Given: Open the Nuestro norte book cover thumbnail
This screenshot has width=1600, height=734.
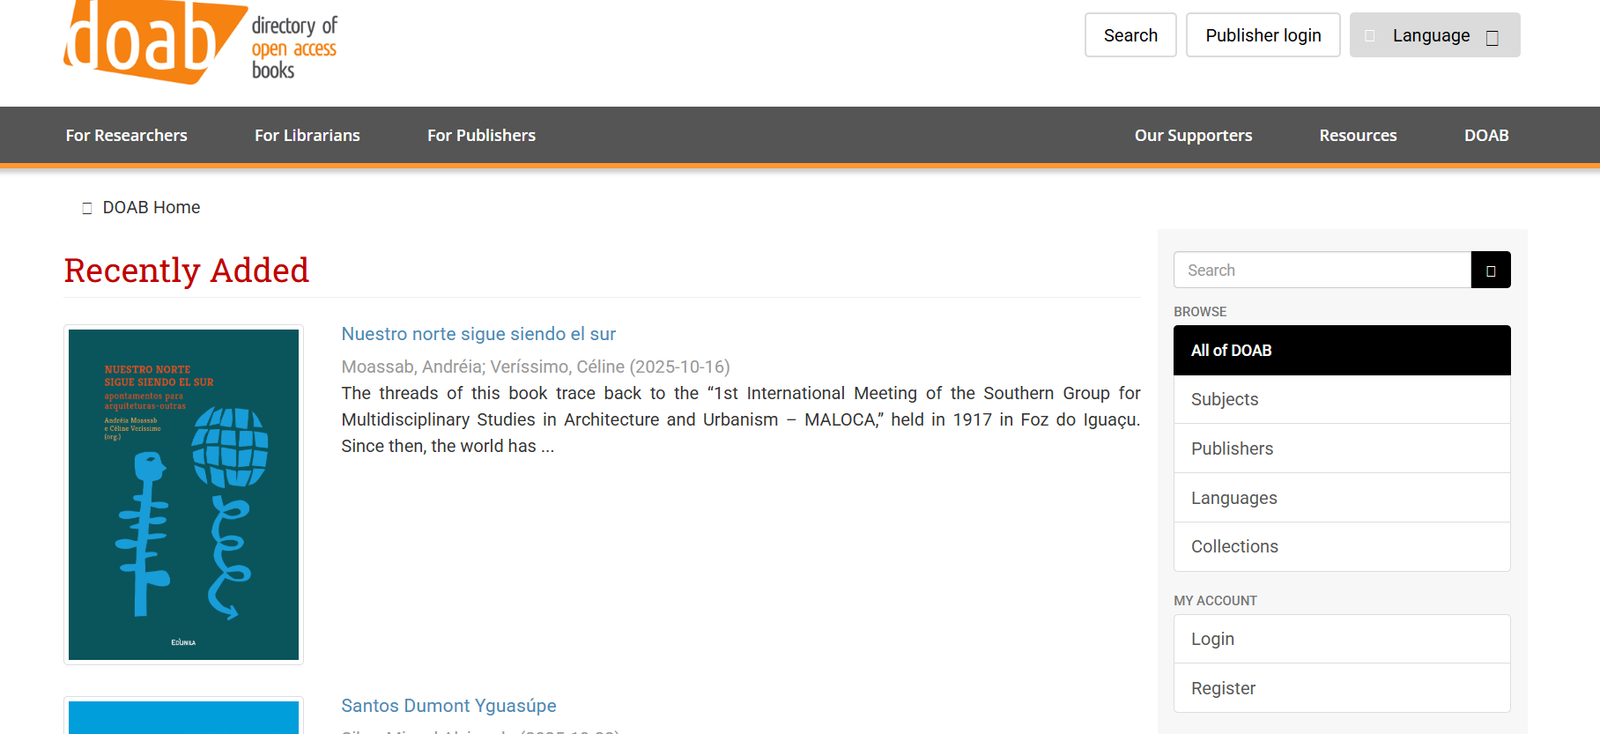Looking at the screenshot, I should (184, 494).
